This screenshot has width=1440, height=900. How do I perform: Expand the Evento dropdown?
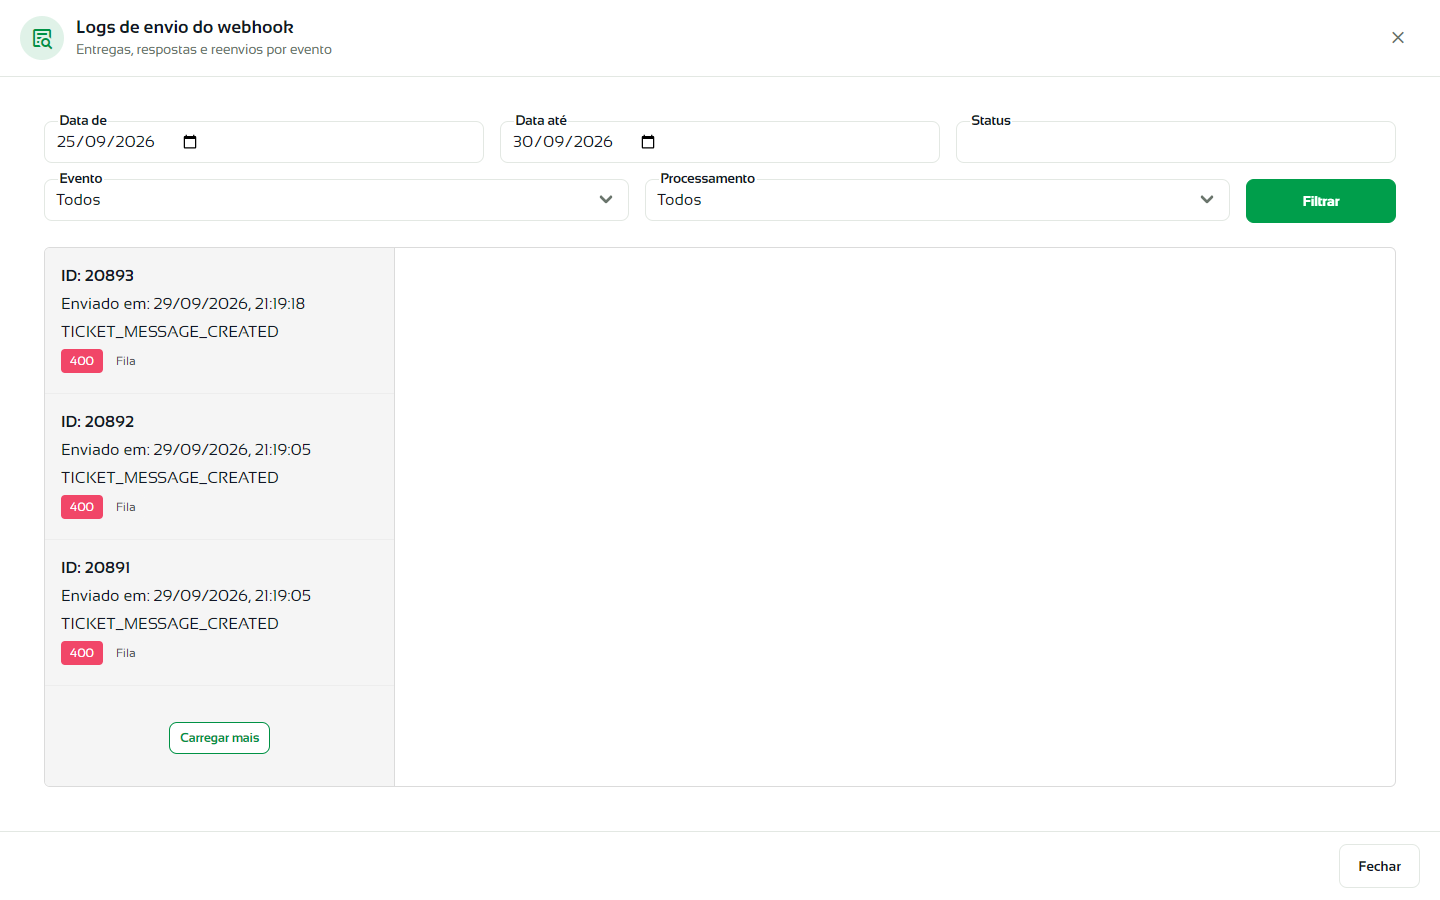click(x=336, y=200)
